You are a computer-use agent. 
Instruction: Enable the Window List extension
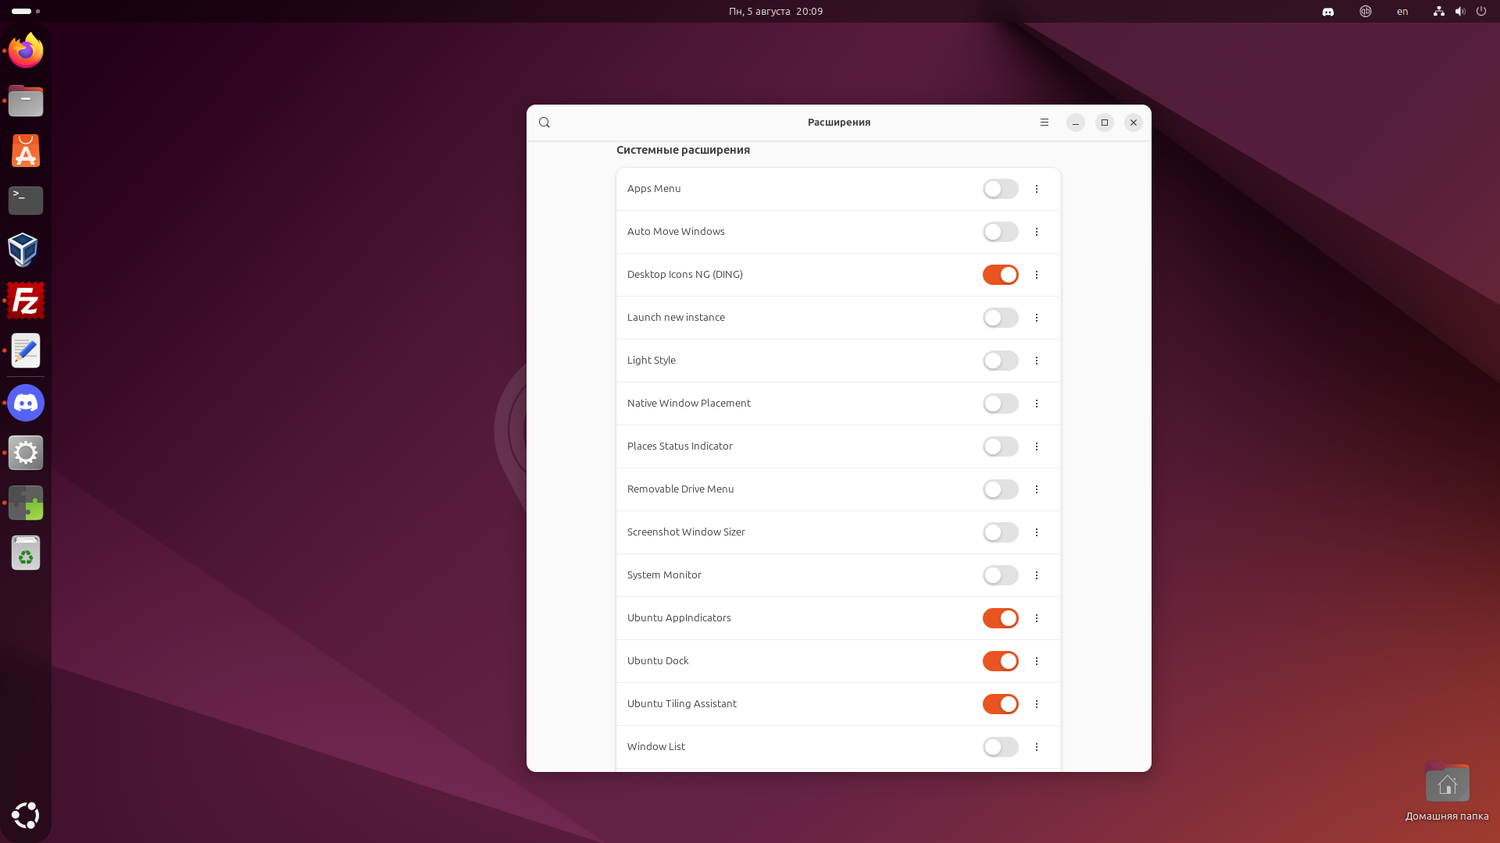coord(1000,747)
